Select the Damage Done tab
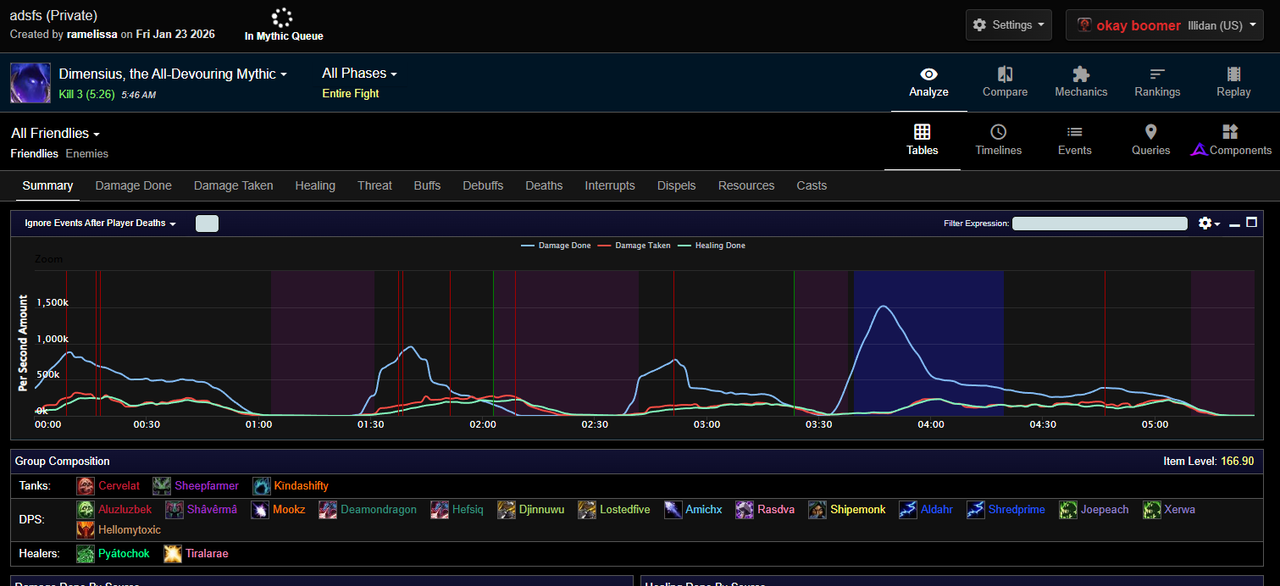The image size is (1280, 586). click(133, 186)
